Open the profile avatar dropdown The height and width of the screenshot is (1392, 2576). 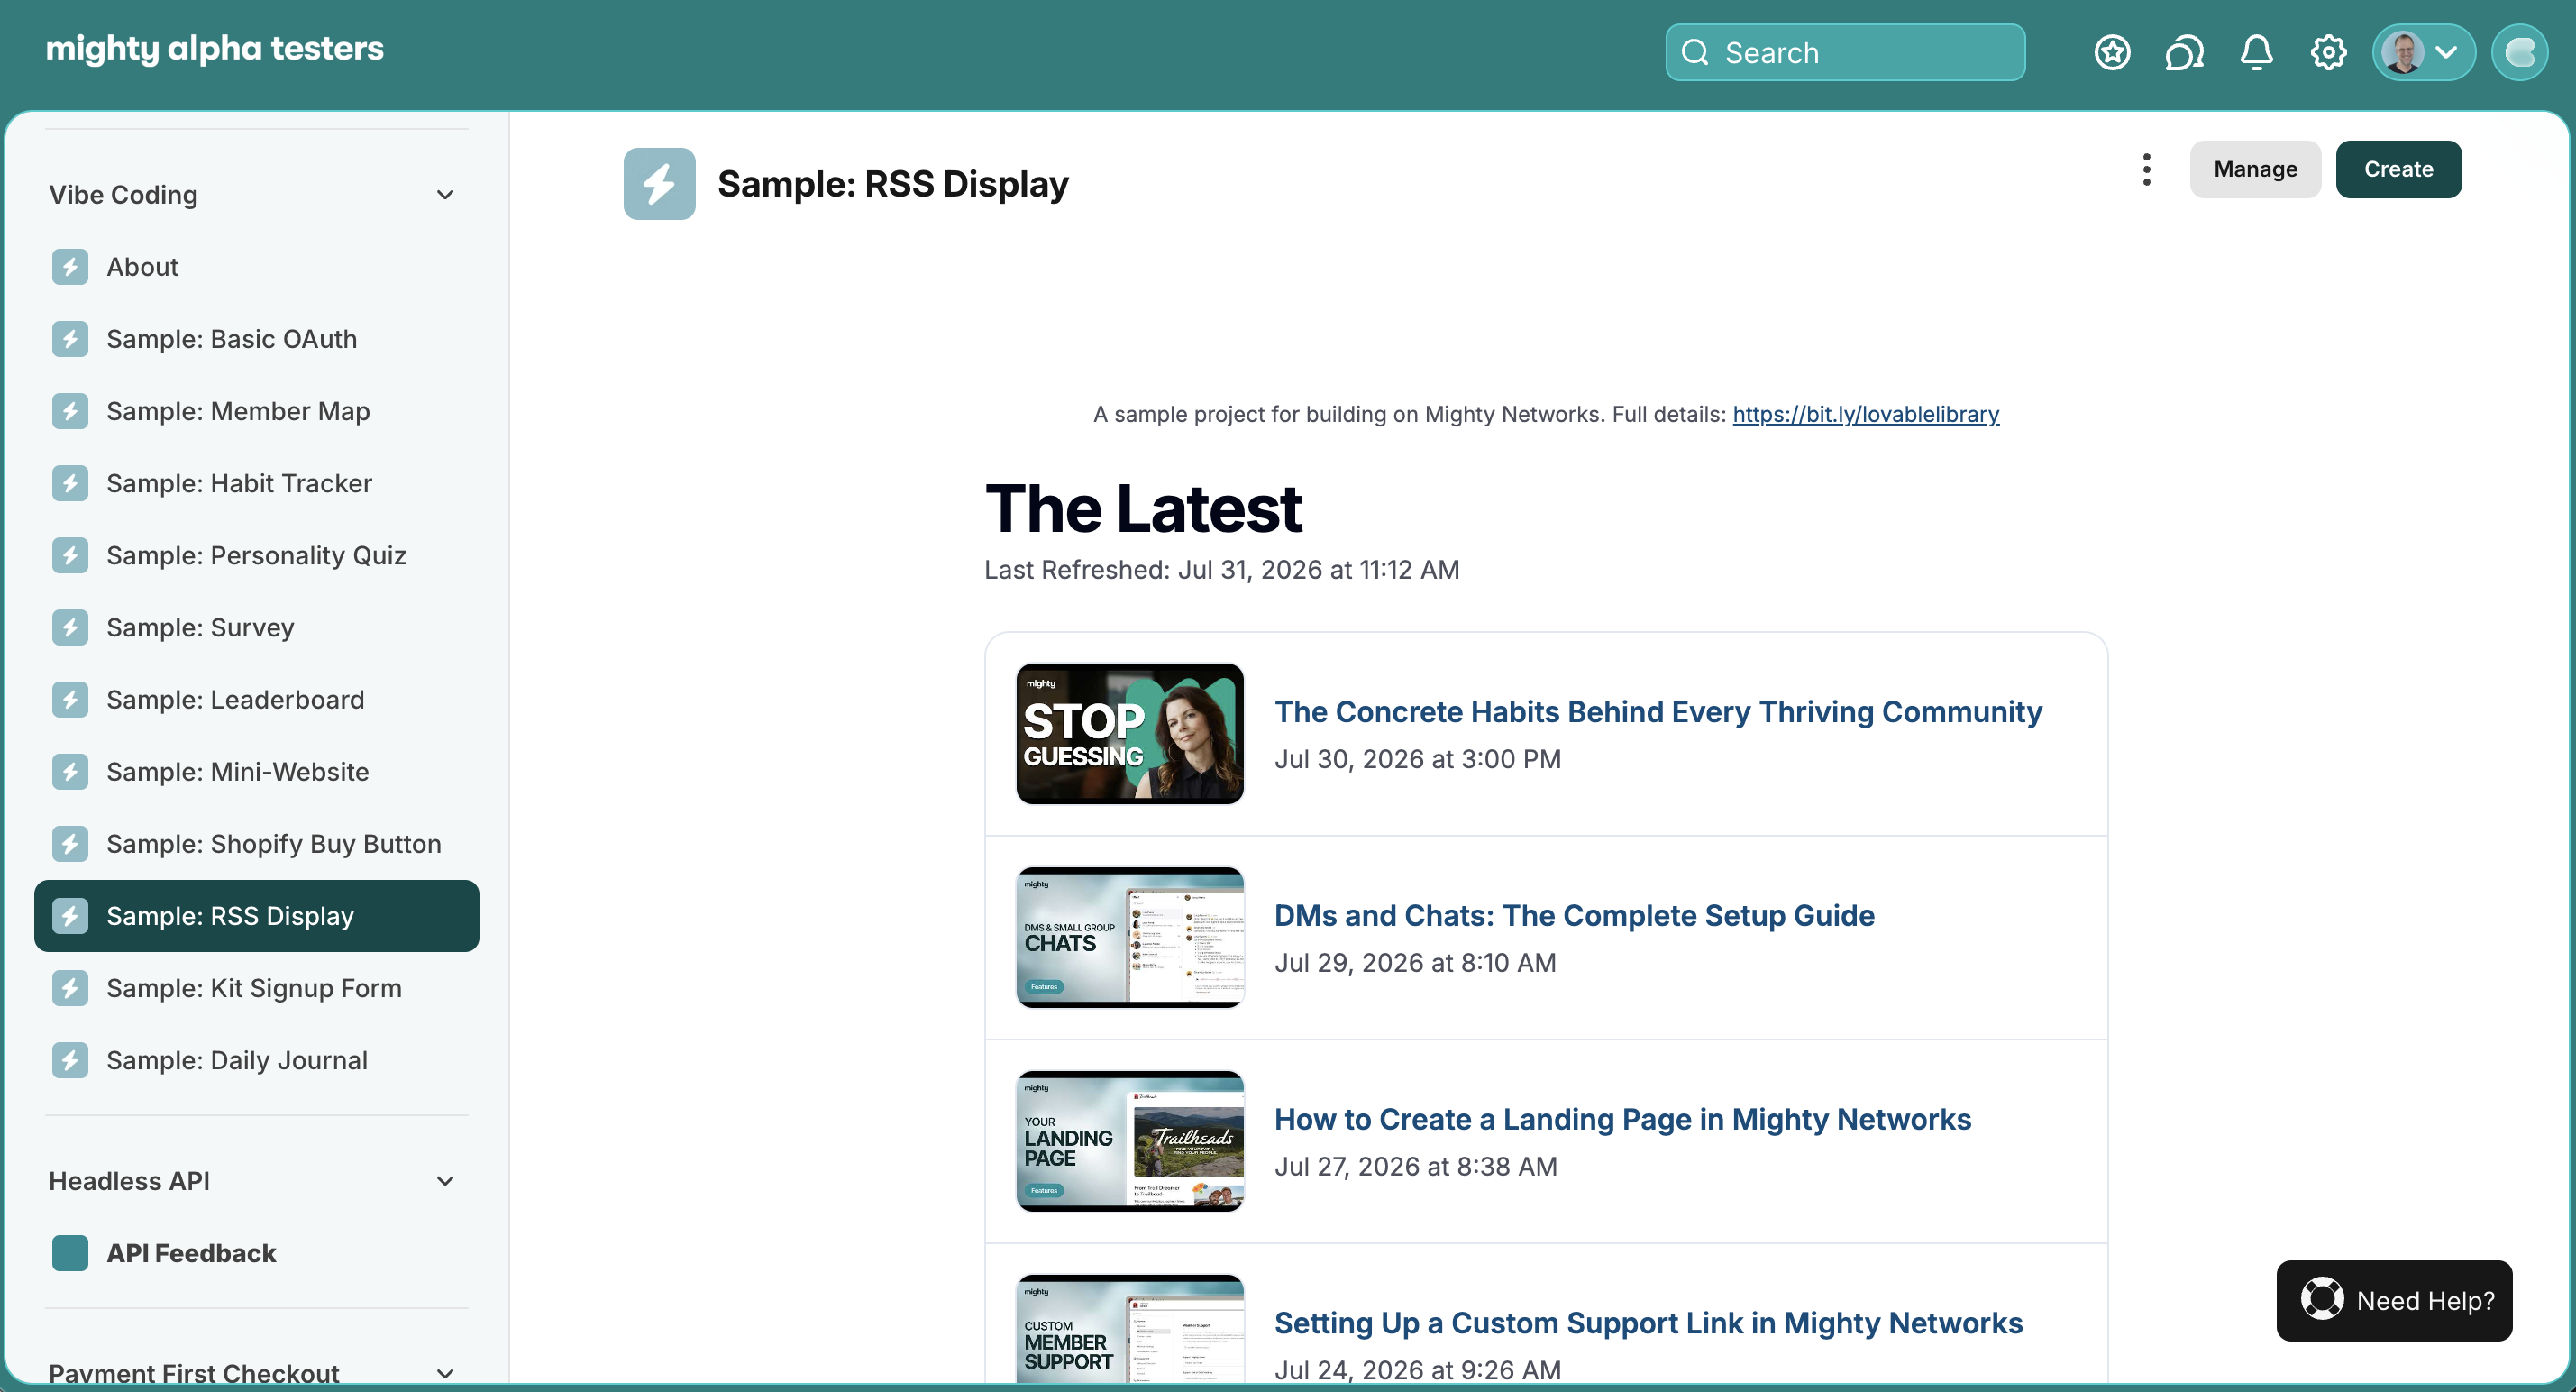click(2423, 52)
